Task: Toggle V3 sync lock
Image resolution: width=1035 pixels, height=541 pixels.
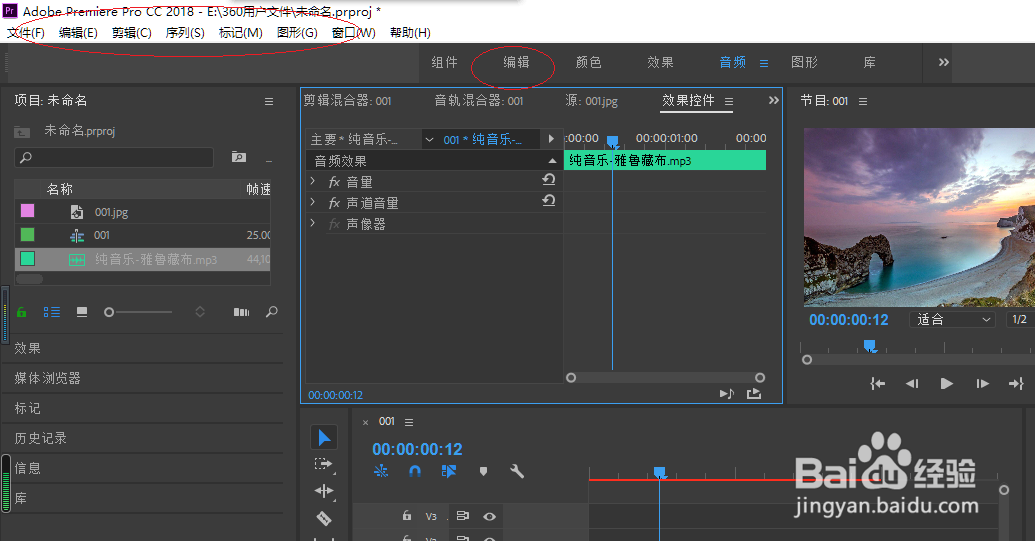Action: click(463, 517)
